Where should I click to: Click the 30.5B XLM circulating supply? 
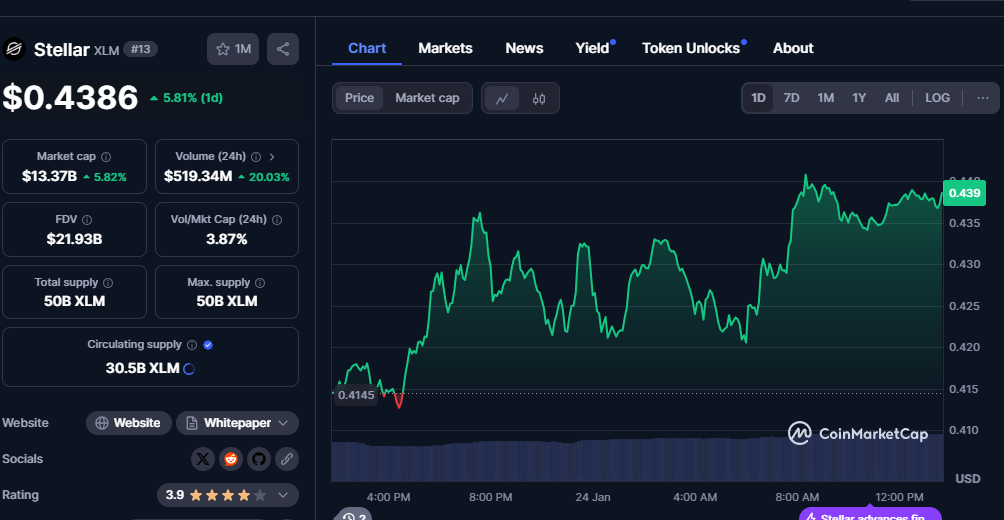pyautogui.click(x=142, y=369)
